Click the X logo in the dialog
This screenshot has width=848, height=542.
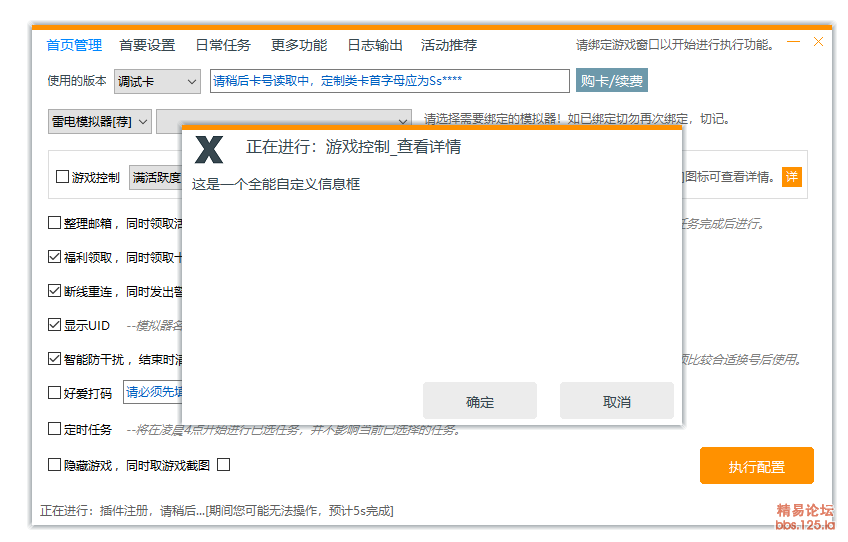point(209,149)
